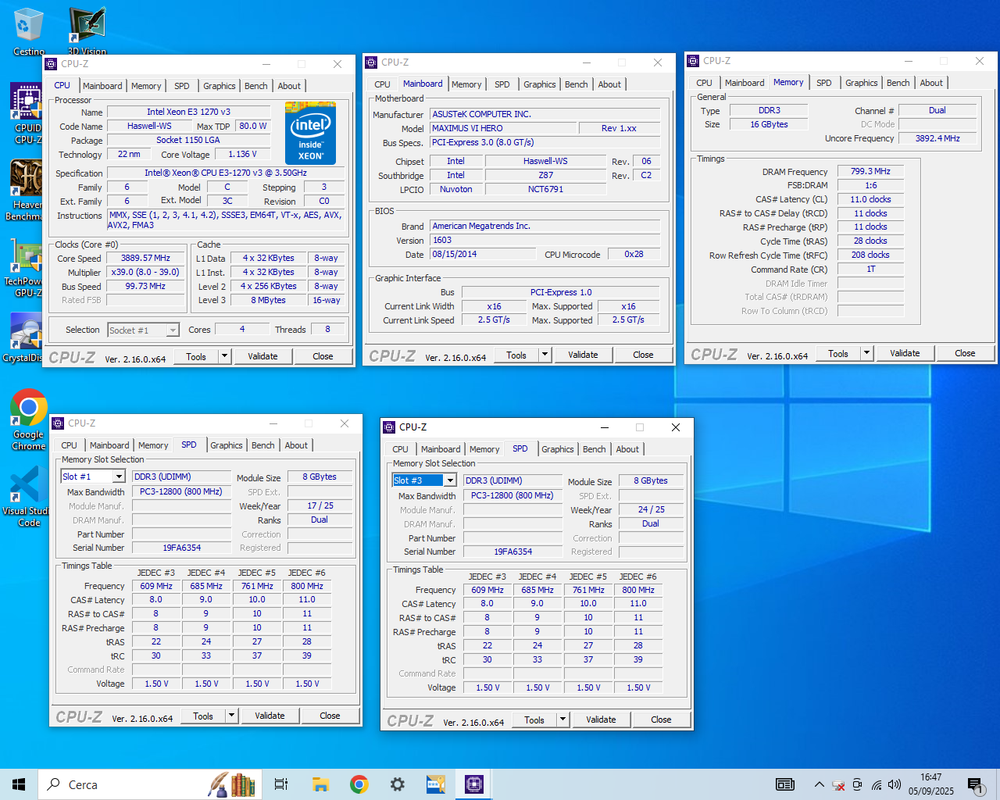
Task: Click CPU-Z title icon of the Mainboard window
Action: pos(371,63)
